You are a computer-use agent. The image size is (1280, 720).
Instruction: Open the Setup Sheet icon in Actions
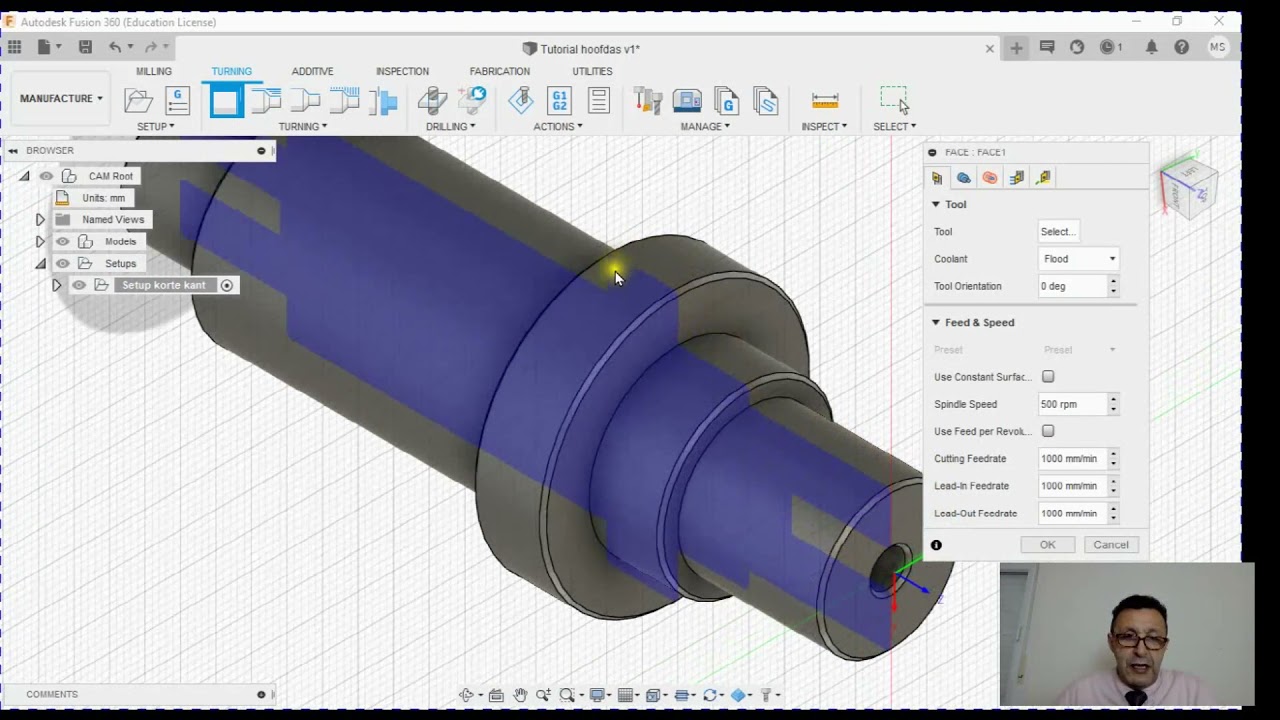[598, 101]
